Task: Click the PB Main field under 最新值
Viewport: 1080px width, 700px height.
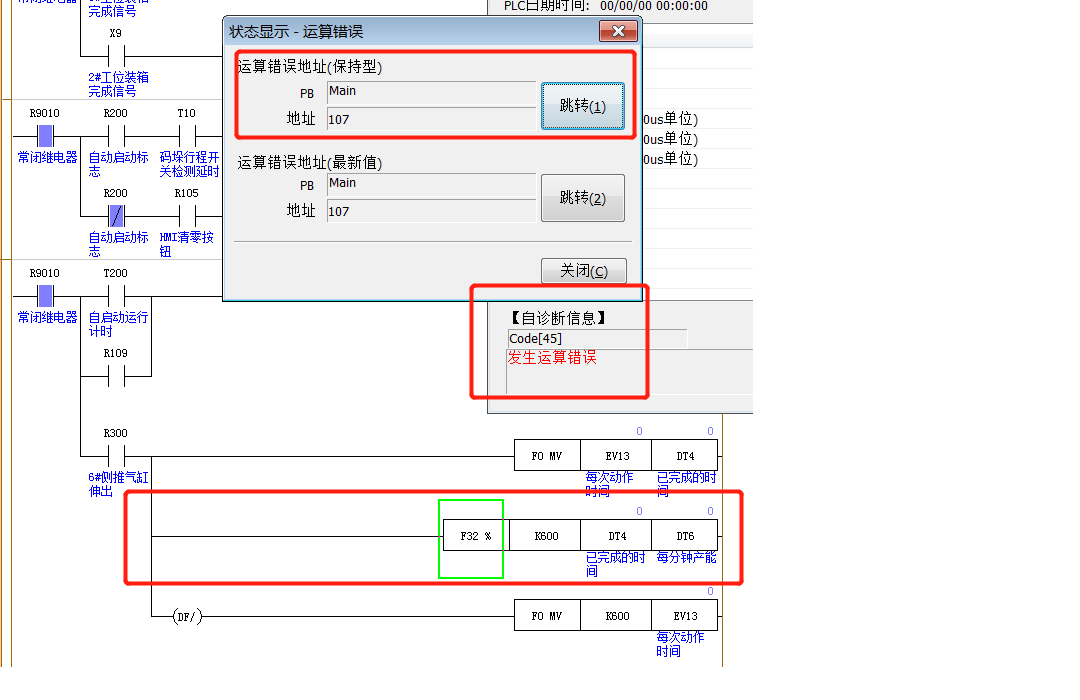Action: pos(430,184)
